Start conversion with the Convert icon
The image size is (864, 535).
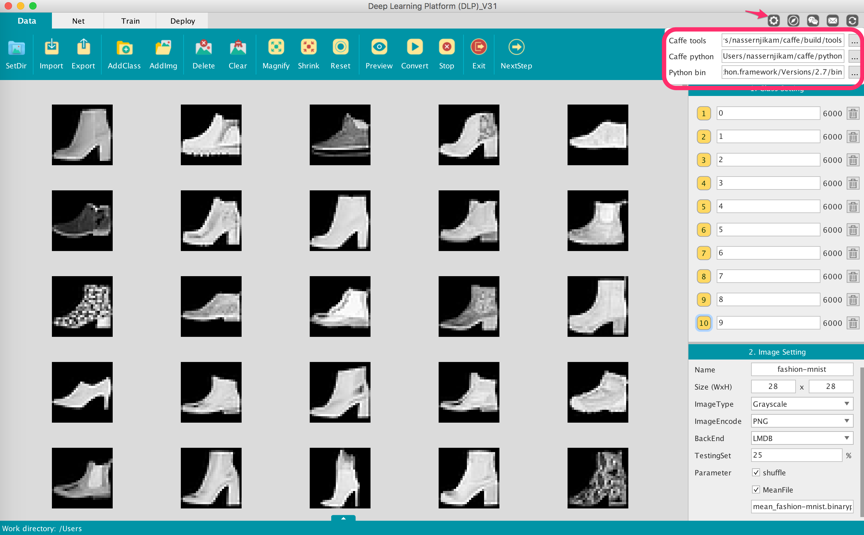click(x=414, y=48)
